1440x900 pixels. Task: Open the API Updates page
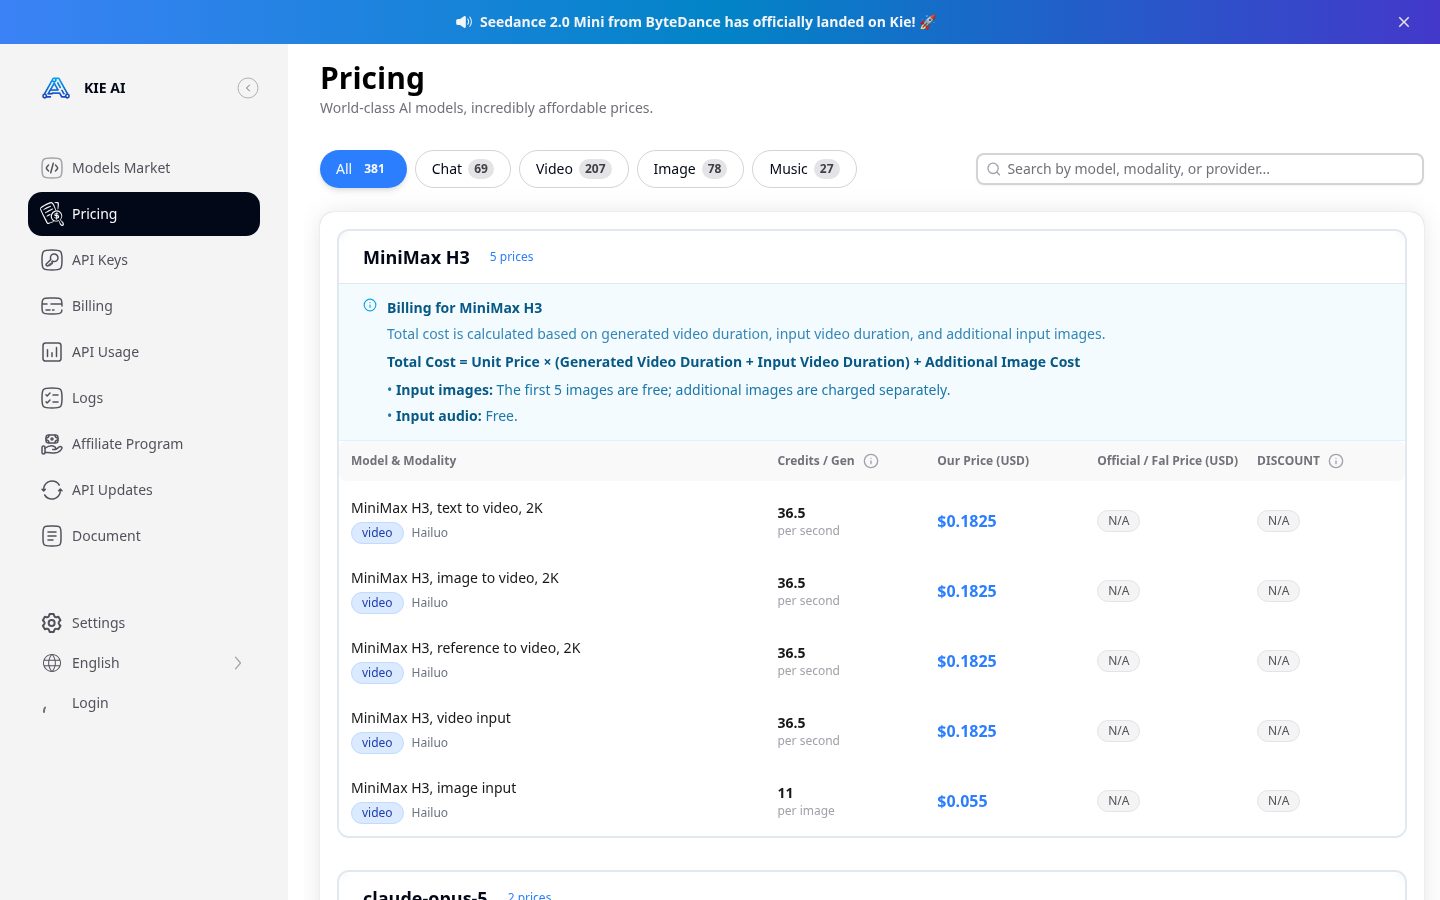(x=144, y=490)
